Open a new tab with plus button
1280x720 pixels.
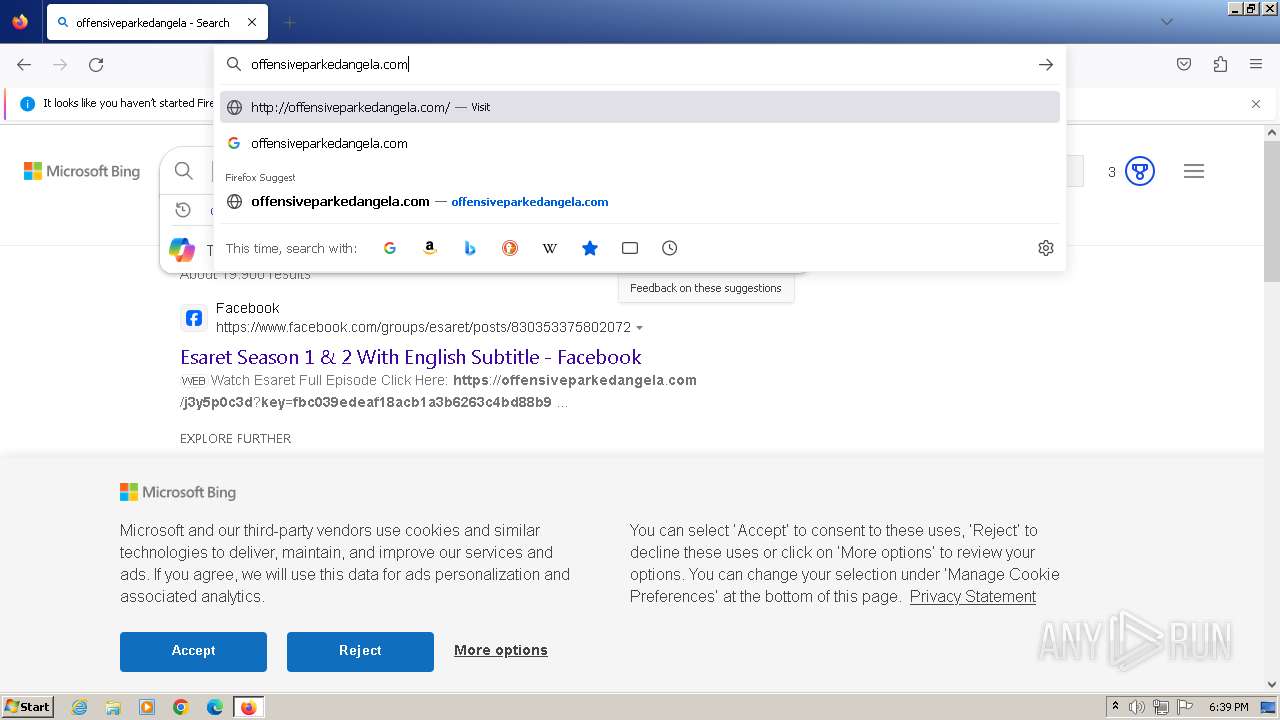[289, 22]
